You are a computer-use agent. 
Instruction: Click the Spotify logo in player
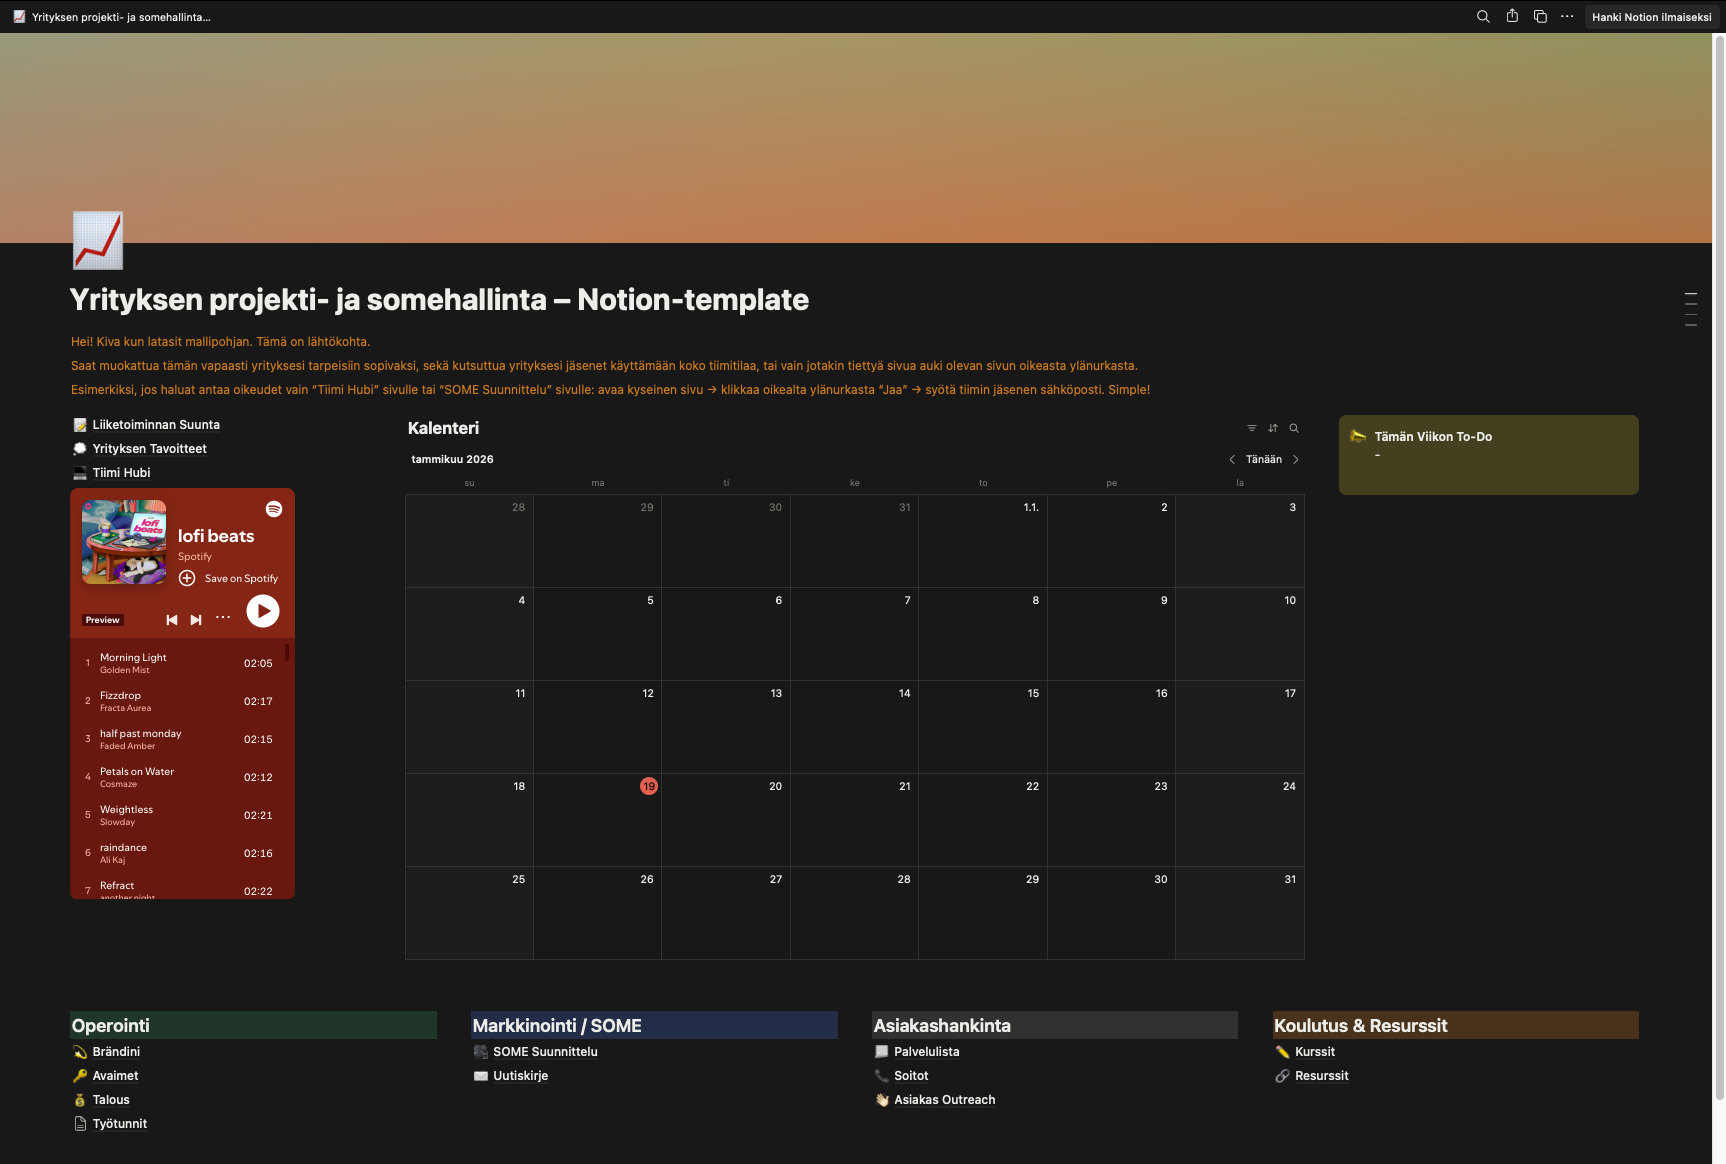pos(274,509)
